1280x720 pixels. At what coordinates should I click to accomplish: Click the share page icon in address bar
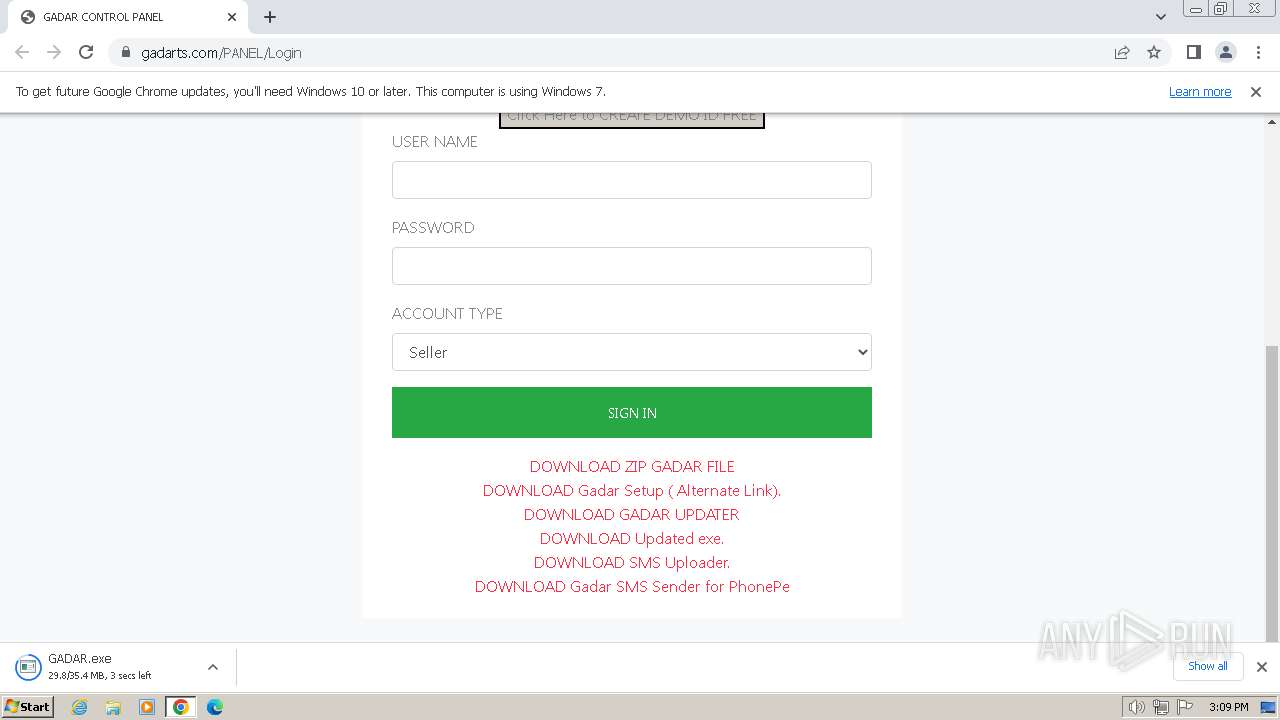1122,52
